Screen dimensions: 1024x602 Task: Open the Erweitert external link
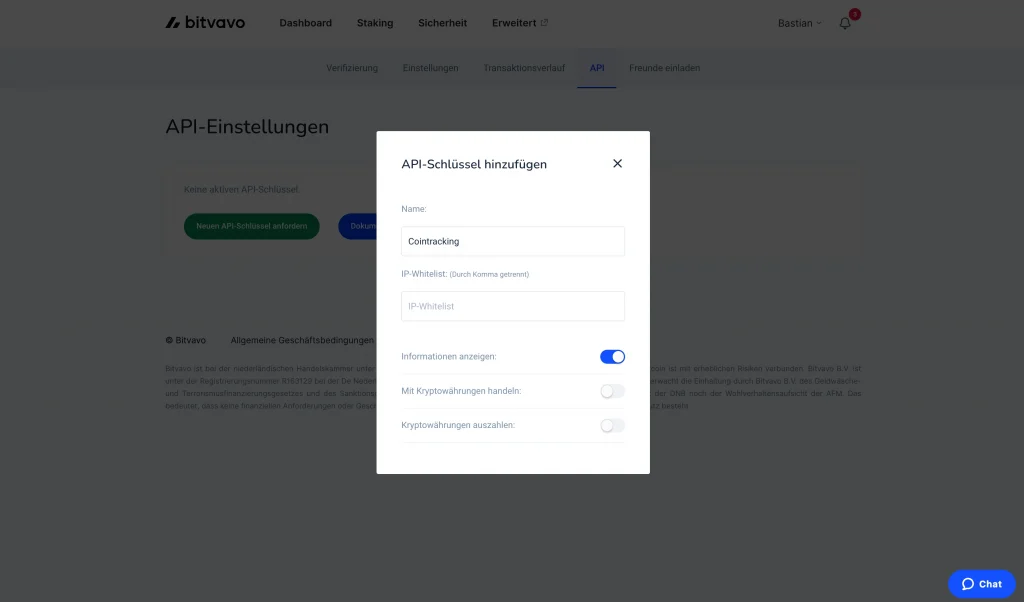pos(519,23)
